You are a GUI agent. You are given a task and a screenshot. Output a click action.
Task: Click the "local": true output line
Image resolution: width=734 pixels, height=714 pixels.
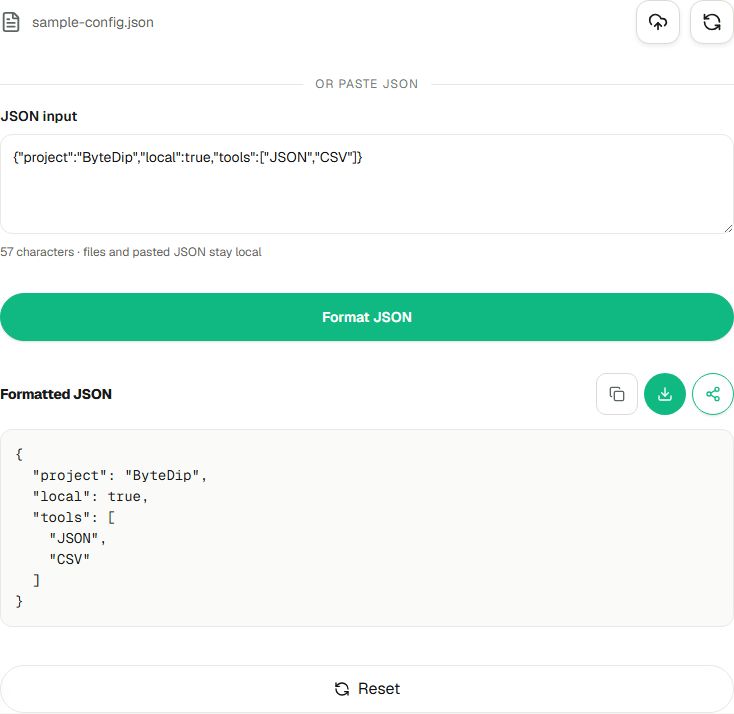(x=90, y=497)
